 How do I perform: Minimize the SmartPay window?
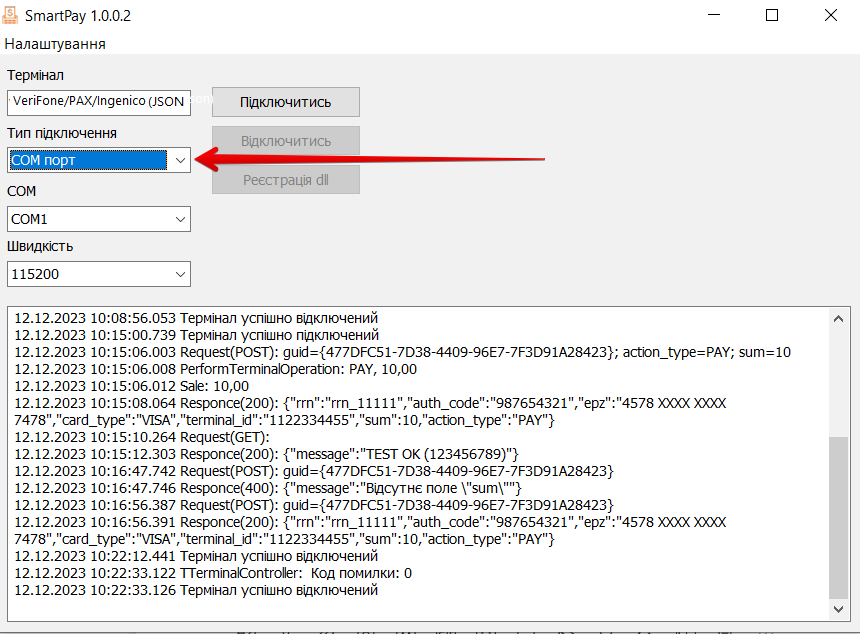click(713, 16)
